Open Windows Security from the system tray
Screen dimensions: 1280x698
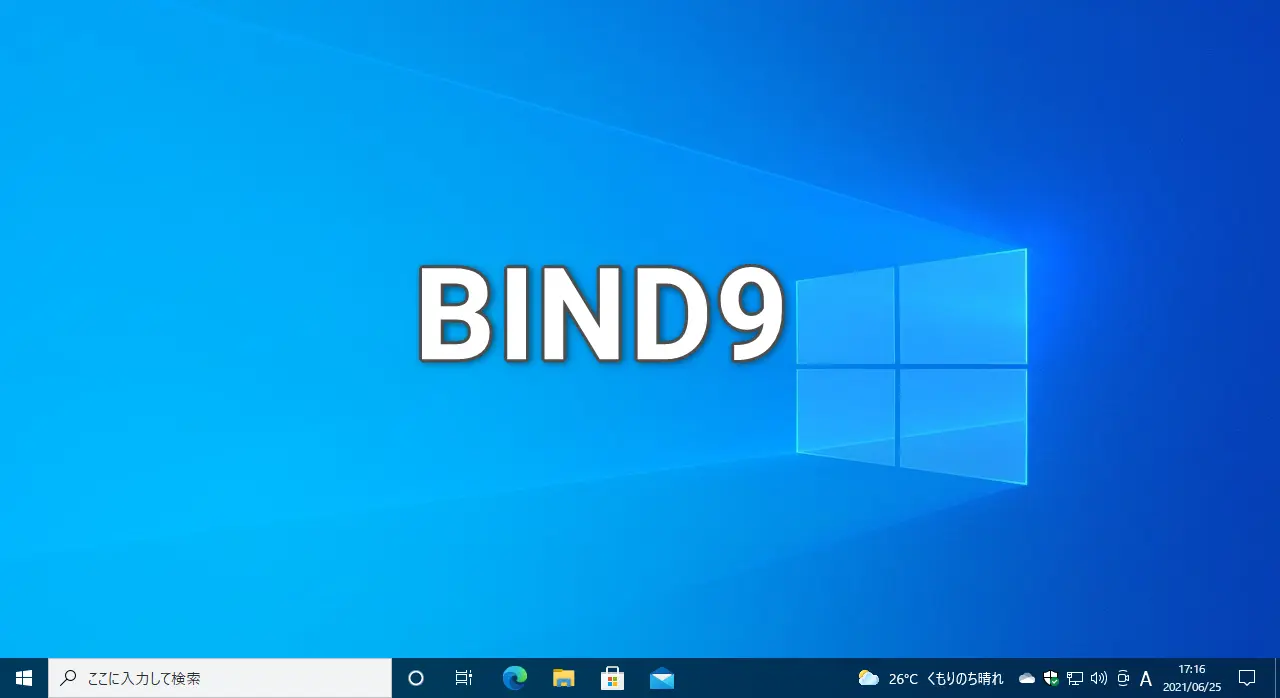(1050, 678)
